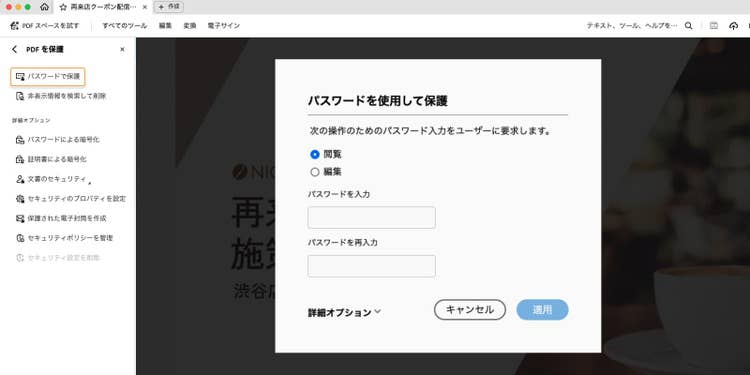This screenshot has width=750, height=375.
Task: Star the current document tab
Action: point(63,7)
